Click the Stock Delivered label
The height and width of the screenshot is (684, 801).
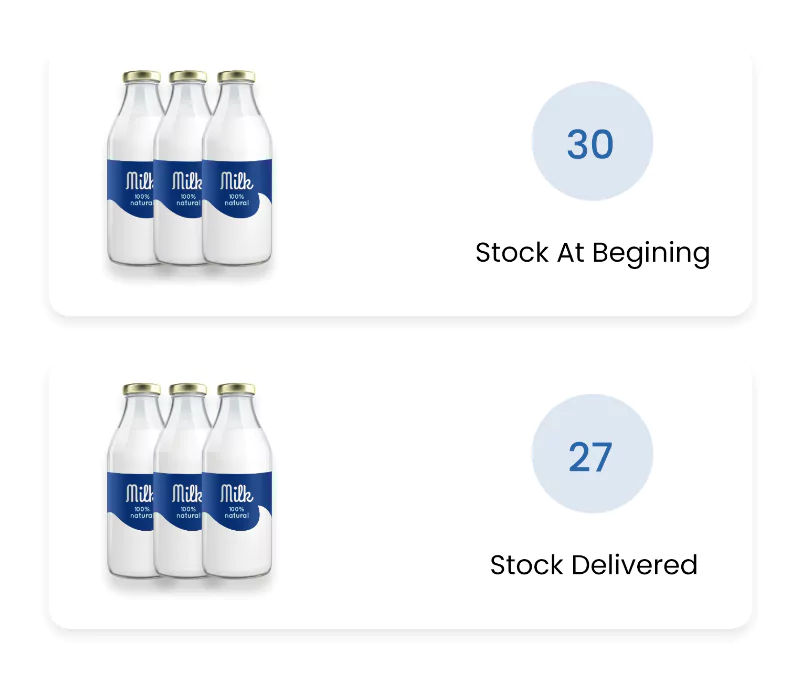[594, 565]
